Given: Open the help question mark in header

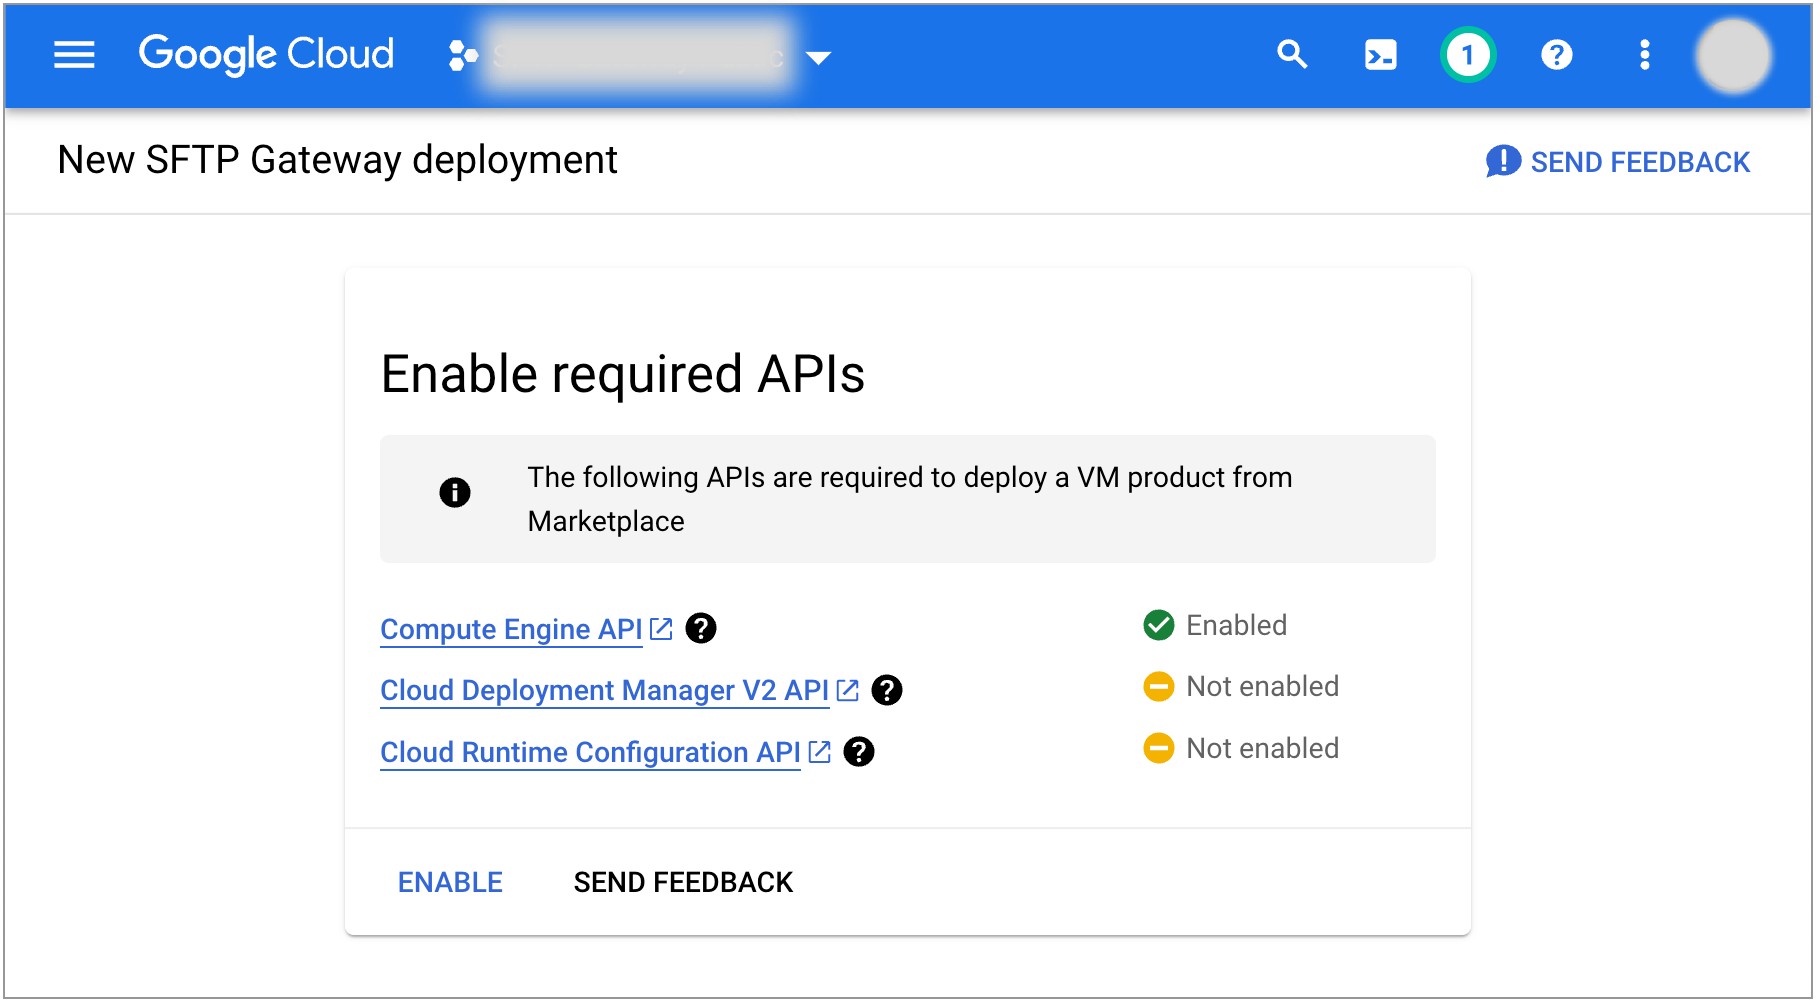Looking at the screenshot, I should coord(1556,55).
